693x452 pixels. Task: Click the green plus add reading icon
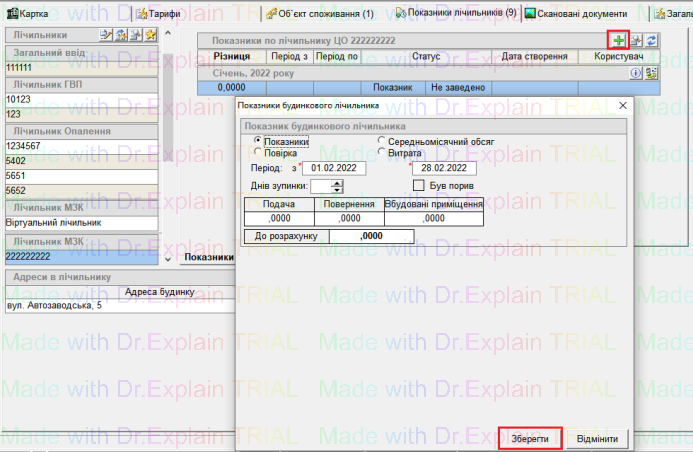coord(620,39)
